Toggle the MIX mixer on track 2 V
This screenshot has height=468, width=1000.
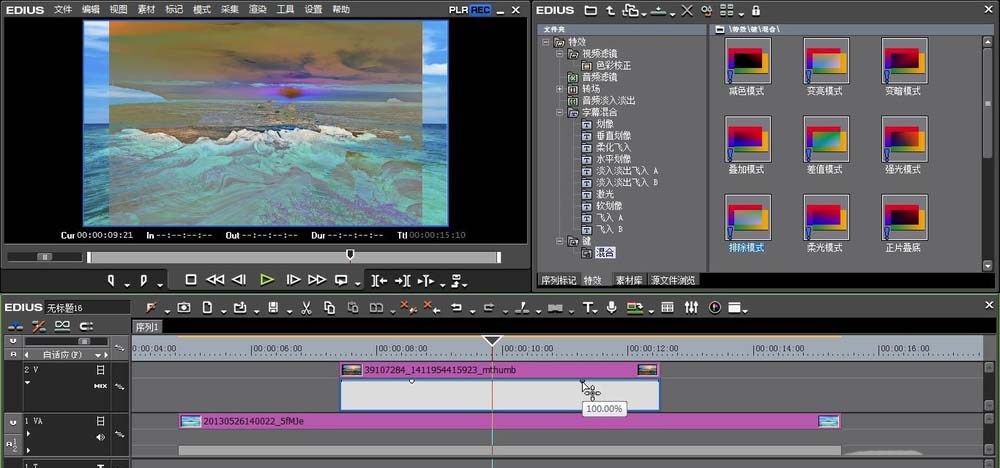(x=100, y=385)
